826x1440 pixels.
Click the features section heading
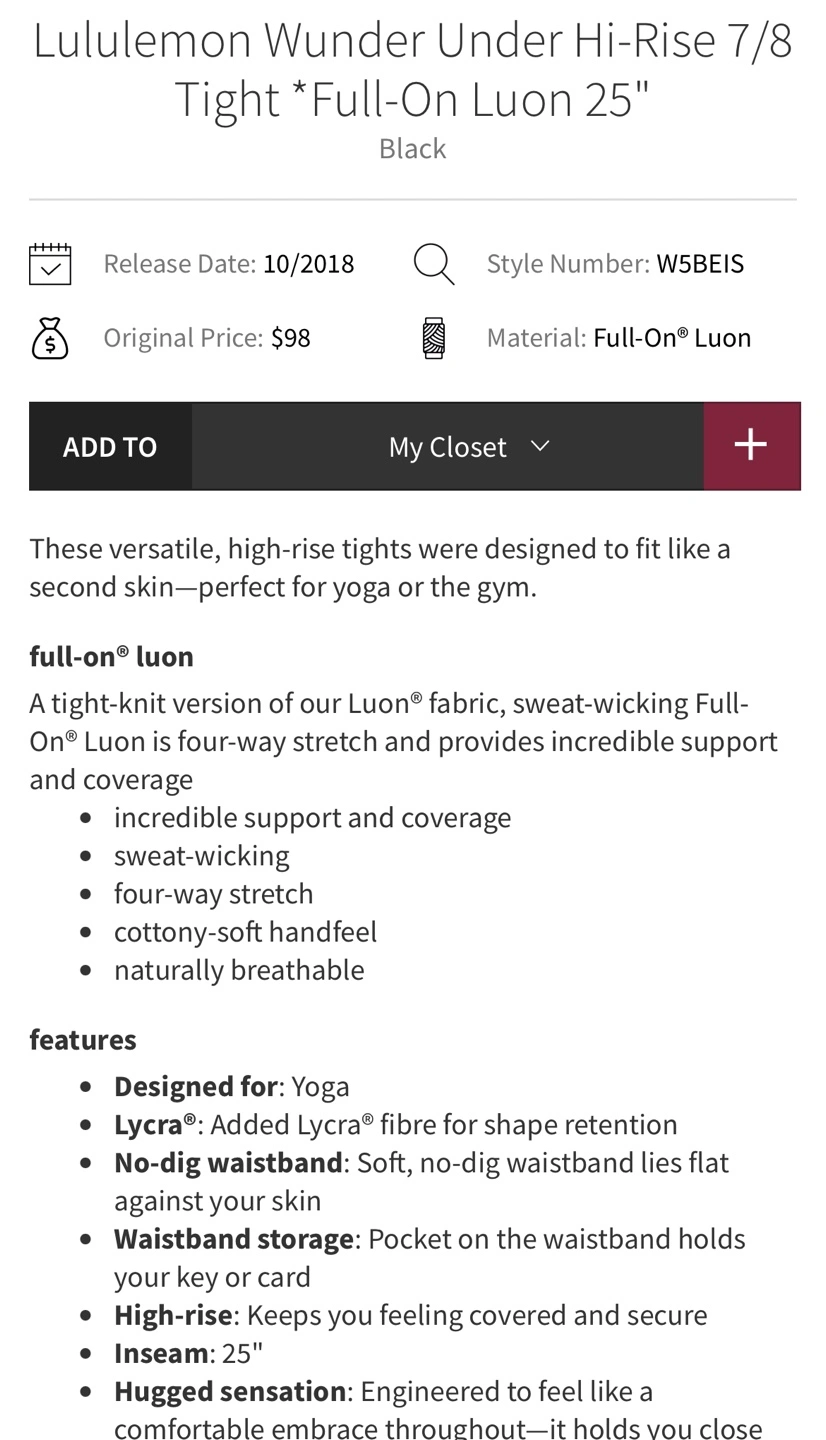tap(83, 1040)
